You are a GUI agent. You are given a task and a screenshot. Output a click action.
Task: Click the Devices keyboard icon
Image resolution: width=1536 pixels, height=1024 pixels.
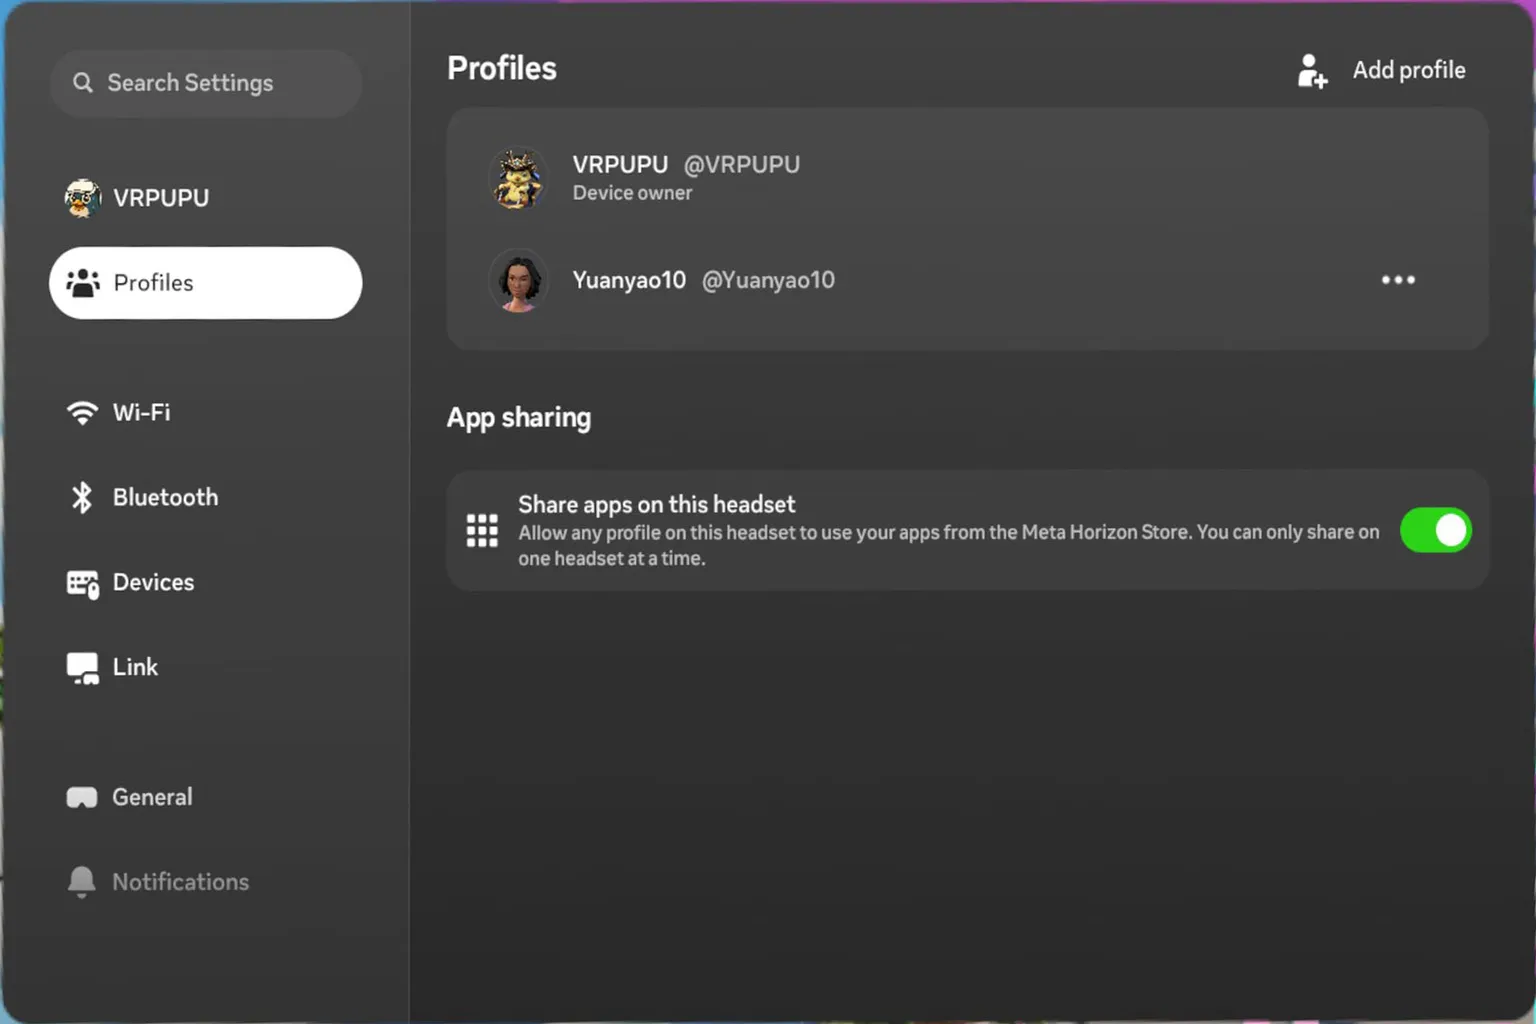[83, 583]
